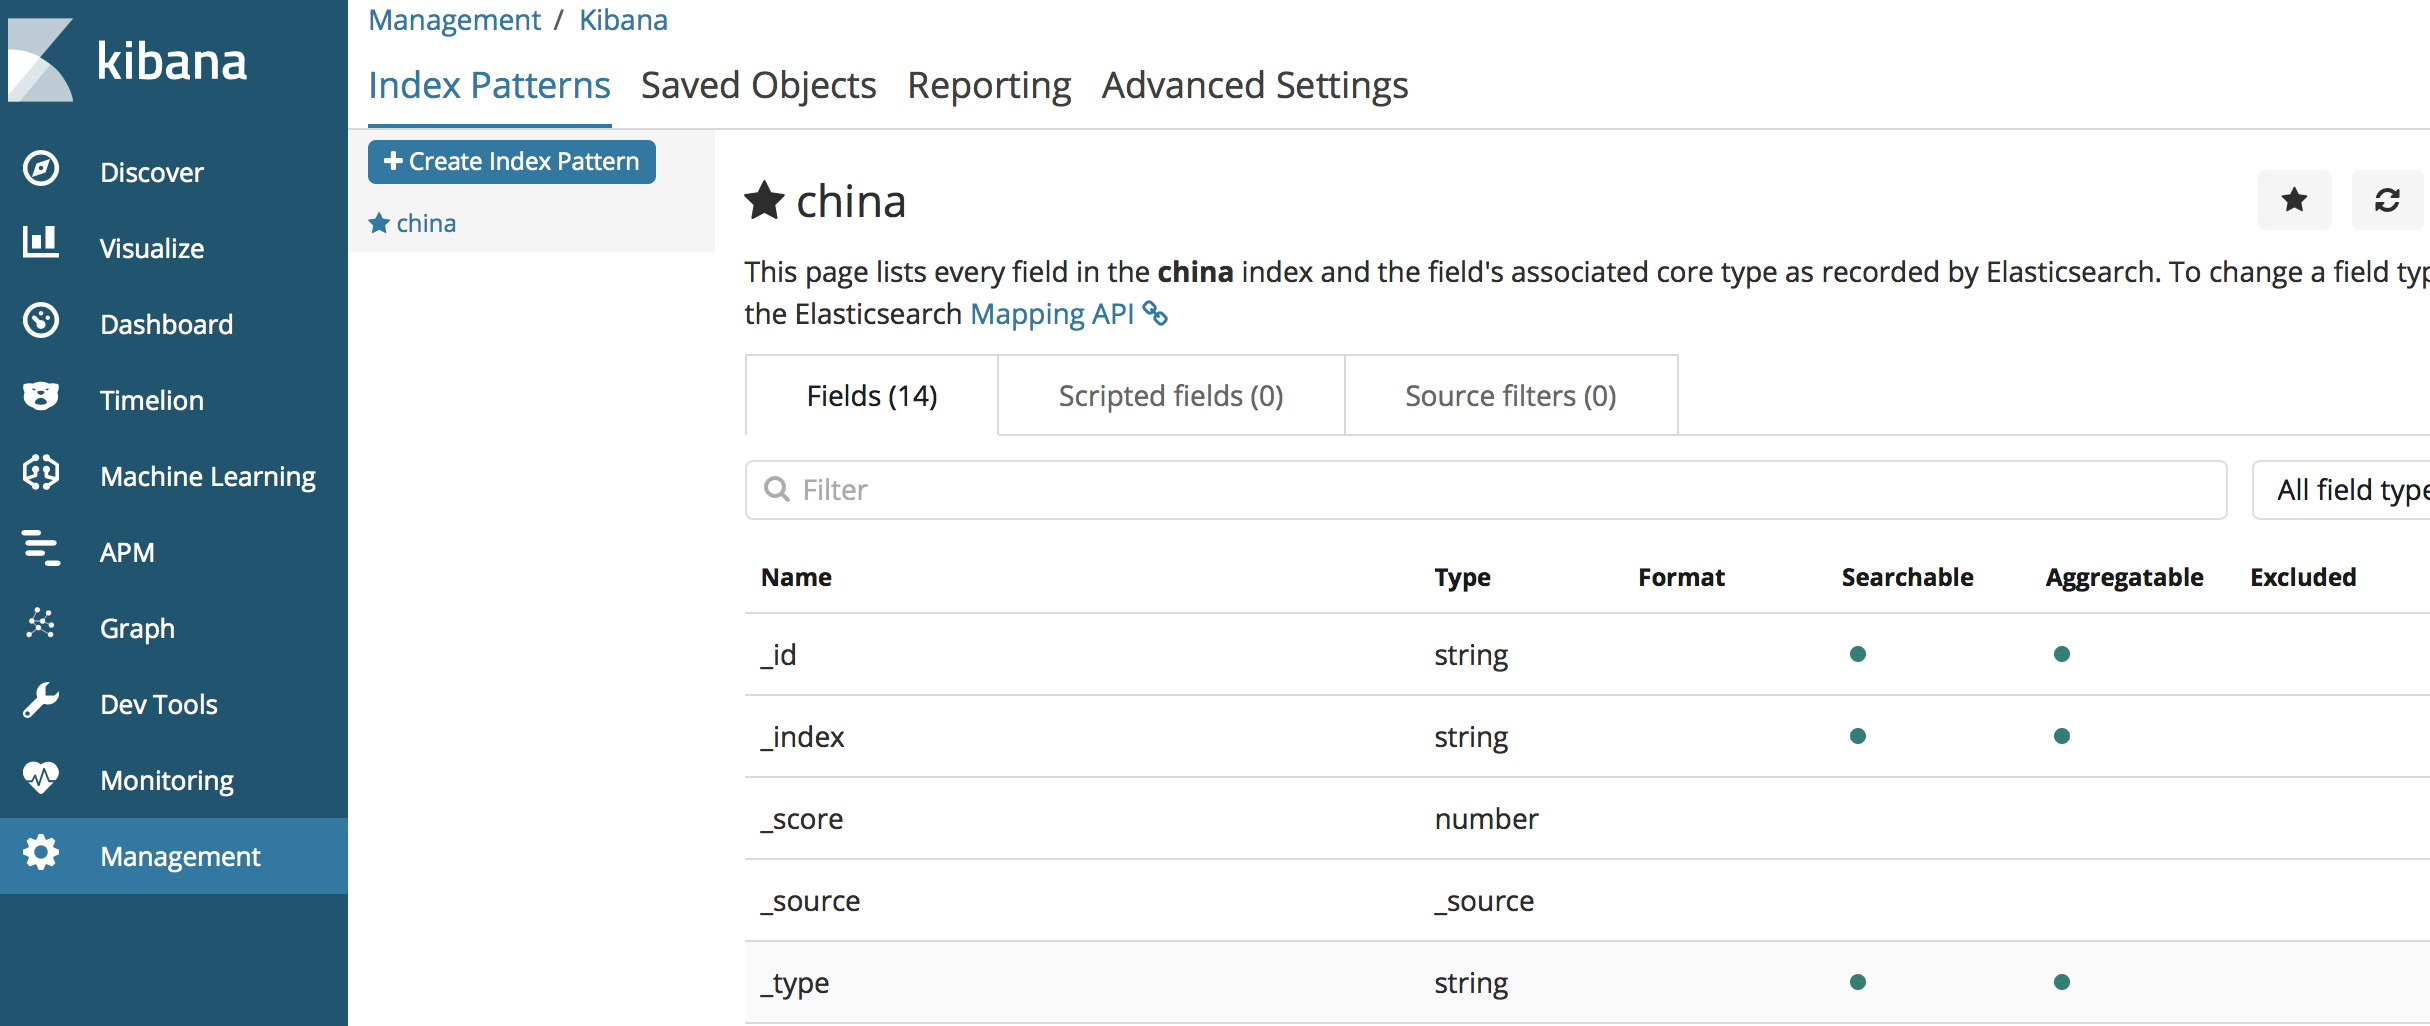Image resolution: width=2430 pixels, height=1026 pixels.
Task: Click the APM lines icon
Action: tap(41, 549)
